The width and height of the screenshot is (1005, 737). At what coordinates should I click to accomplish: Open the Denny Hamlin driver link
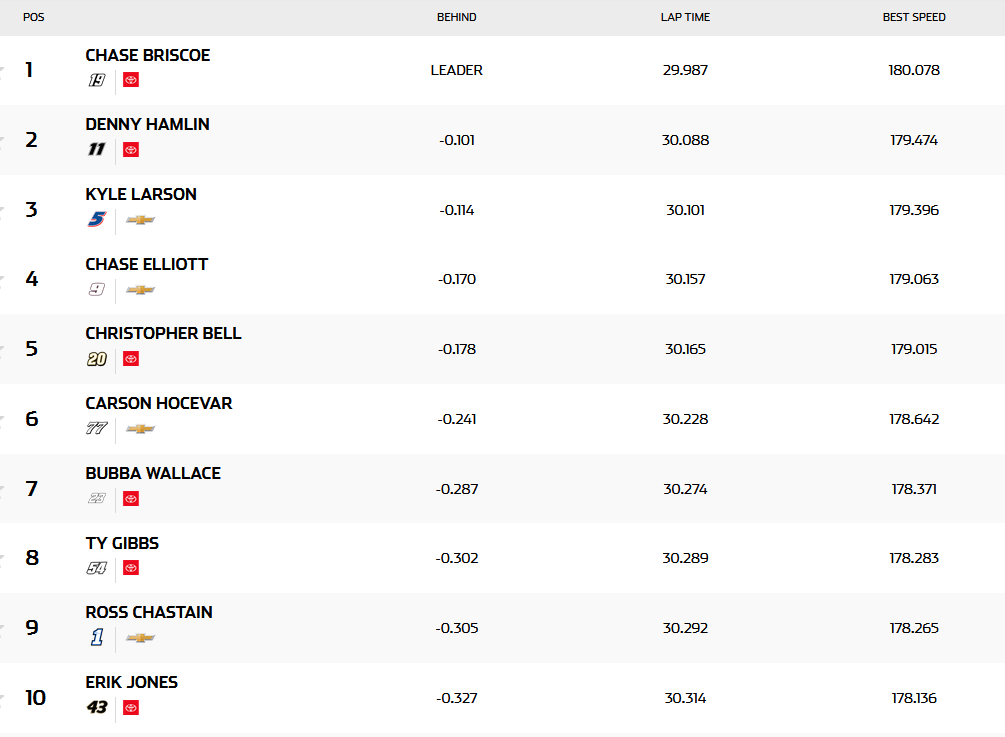(x=148, y=125)
